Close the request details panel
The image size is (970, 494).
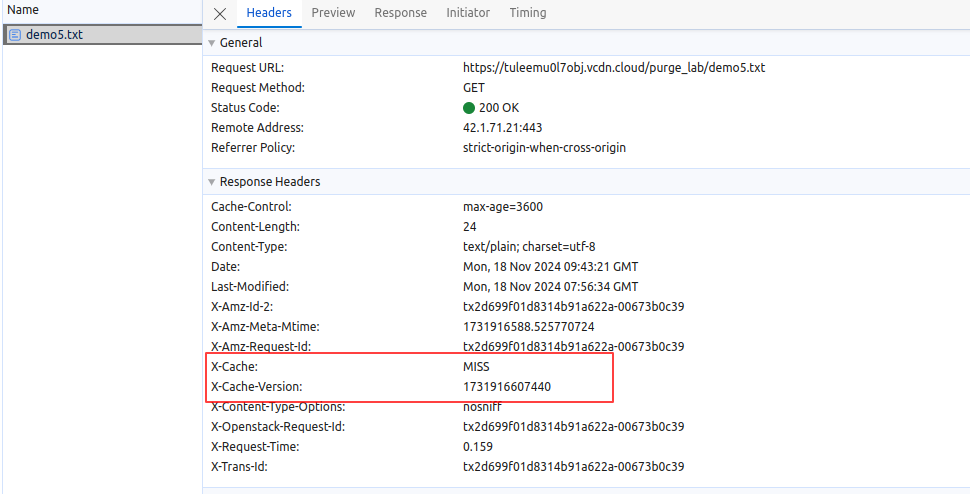coord(220,14)
